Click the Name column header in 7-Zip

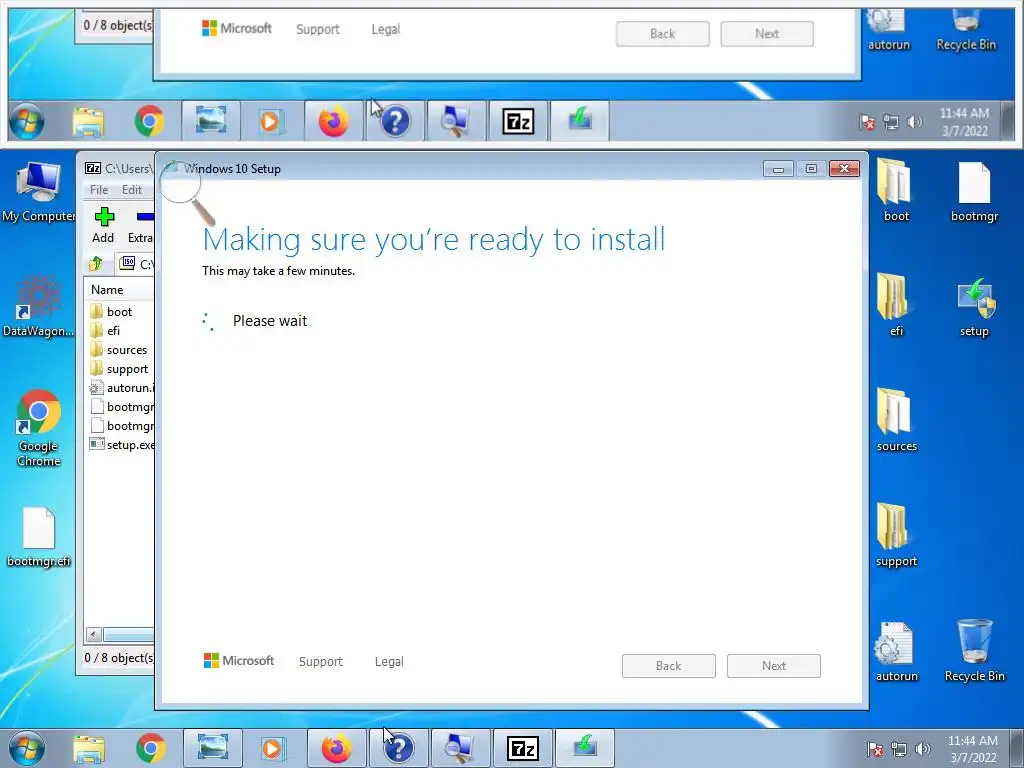click(x=120, y=289)
